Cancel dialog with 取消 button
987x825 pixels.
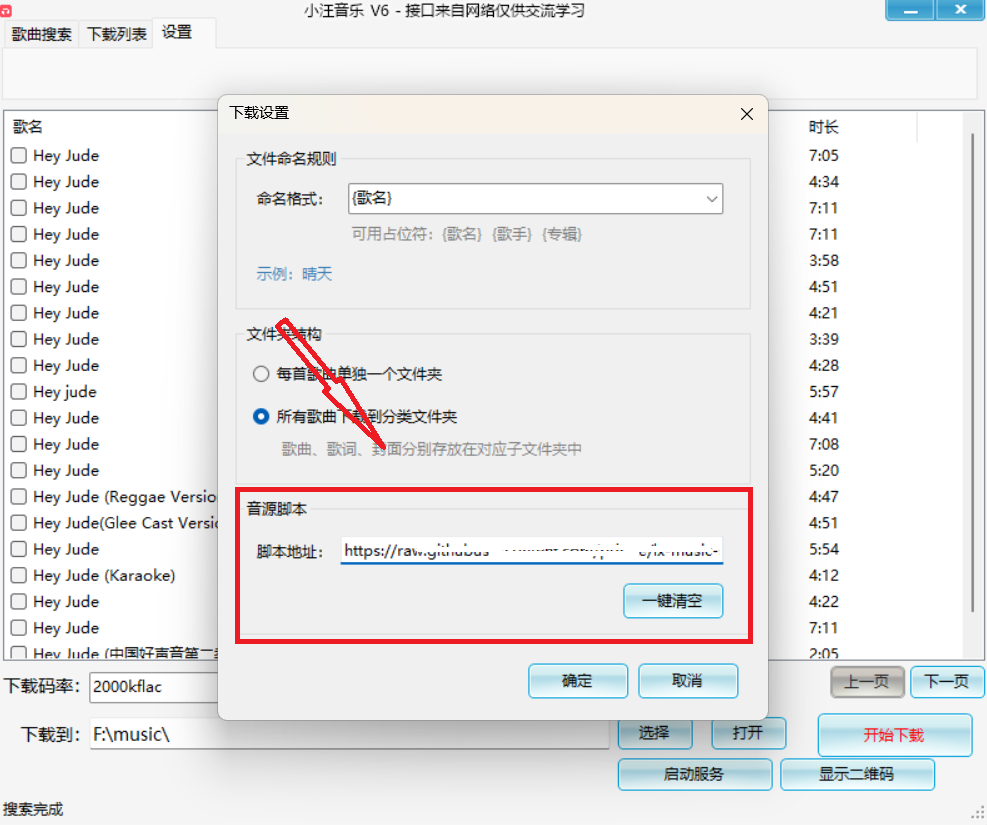tap(687, 681)
